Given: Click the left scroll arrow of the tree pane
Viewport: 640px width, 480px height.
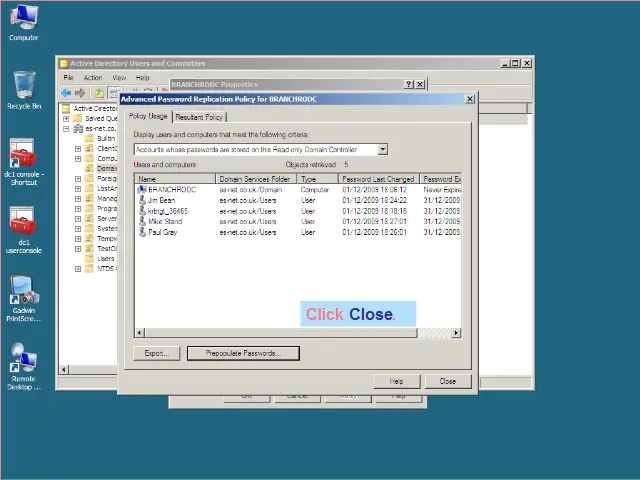Looking at the screenshot, I should [64, 370].
